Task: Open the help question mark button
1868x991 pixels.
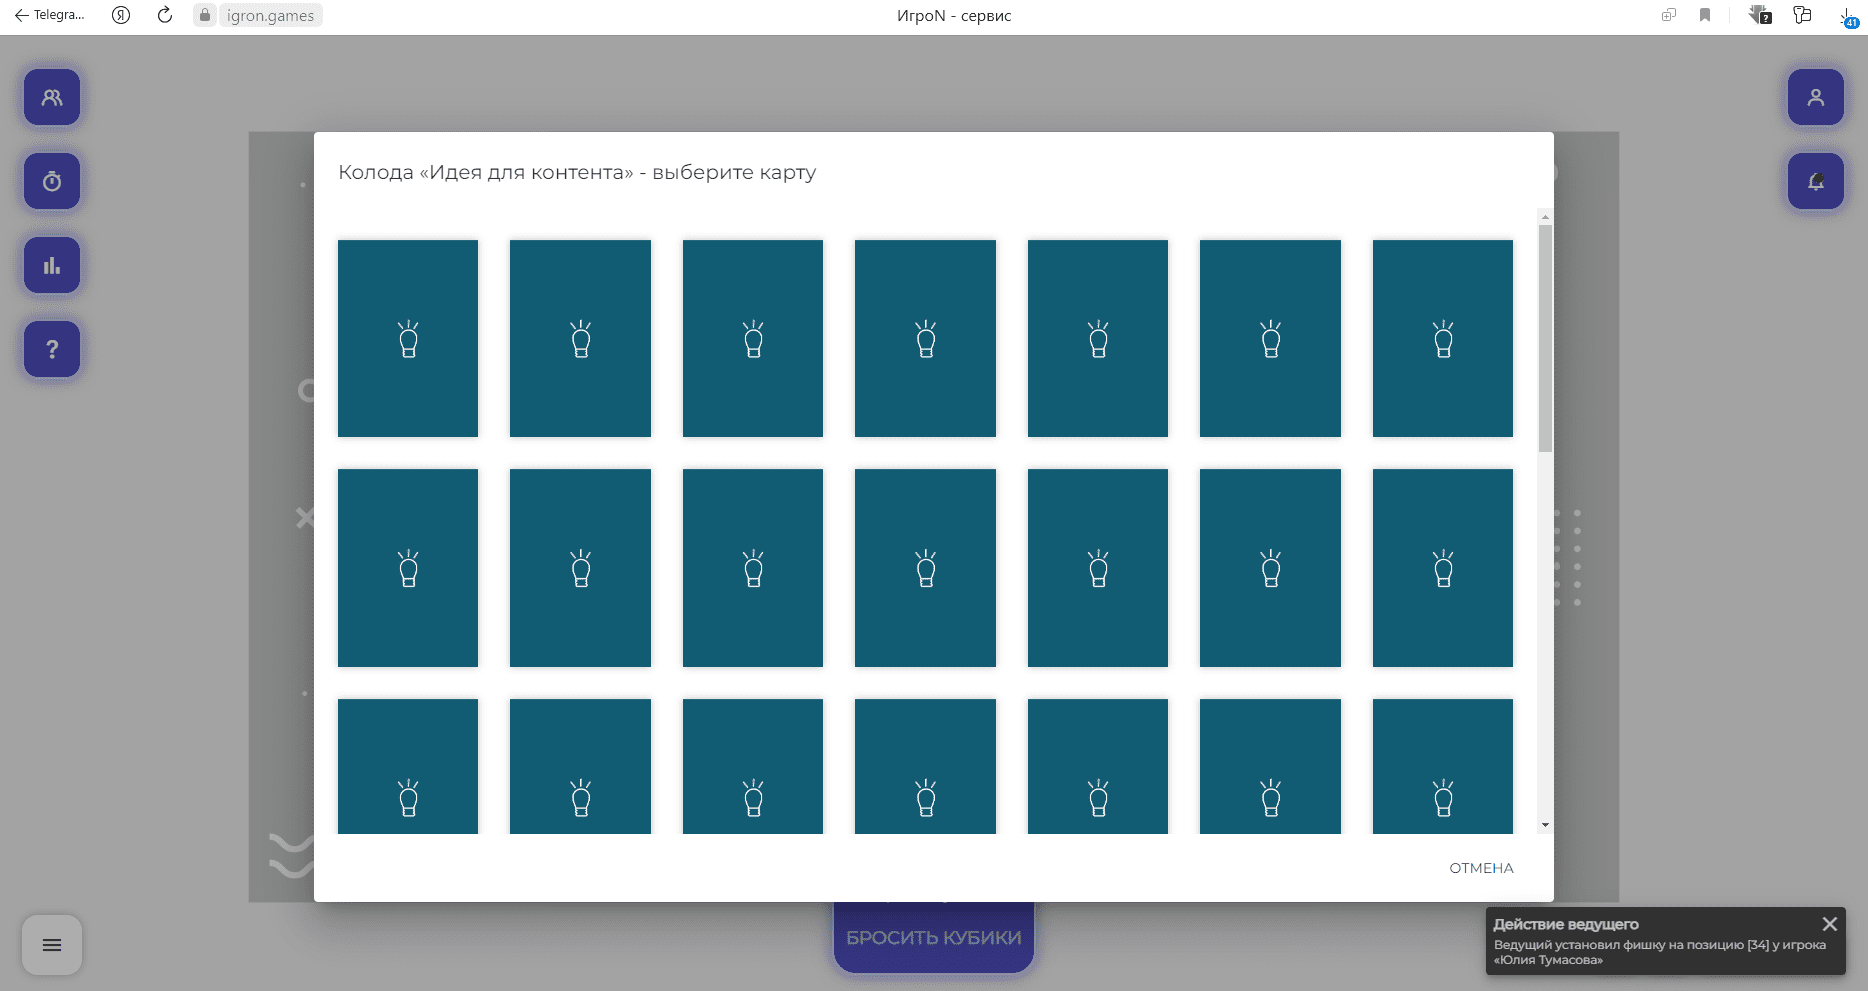Action: click(52, 349)
